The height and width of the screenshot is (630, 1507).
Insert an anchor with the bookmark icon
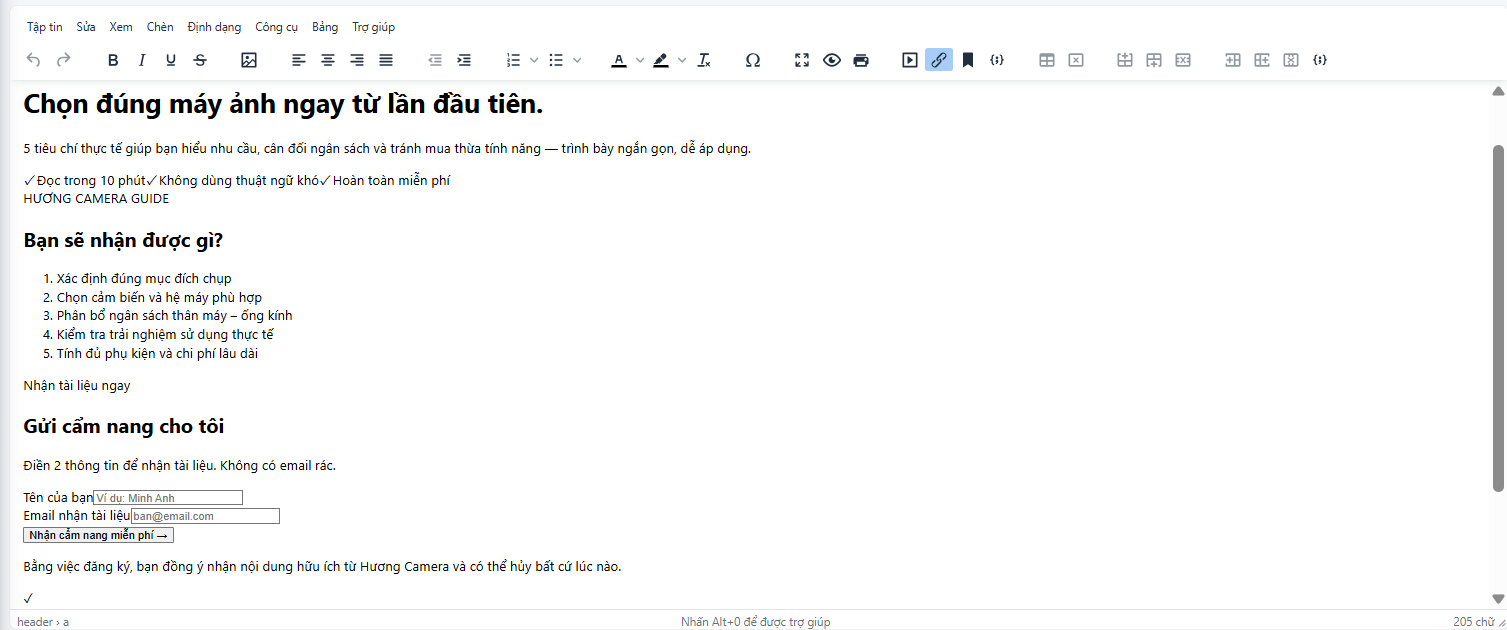(x=968, y=60)
